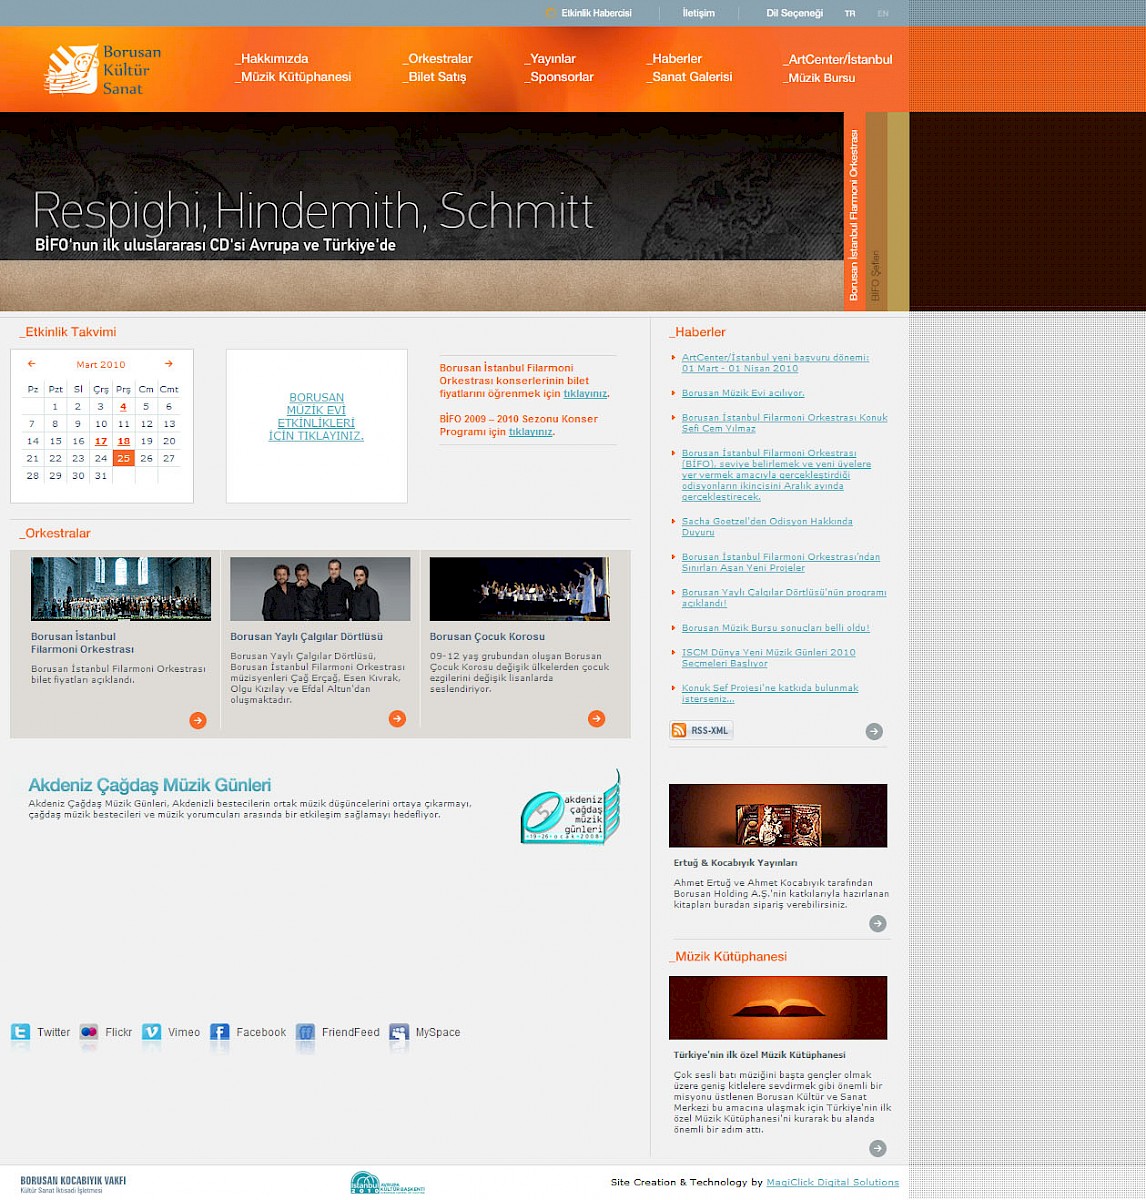1146x1200 pixels.
Task: Click the Borusan Müzik Evi etkinlikleri link
Action: point(316,417)
